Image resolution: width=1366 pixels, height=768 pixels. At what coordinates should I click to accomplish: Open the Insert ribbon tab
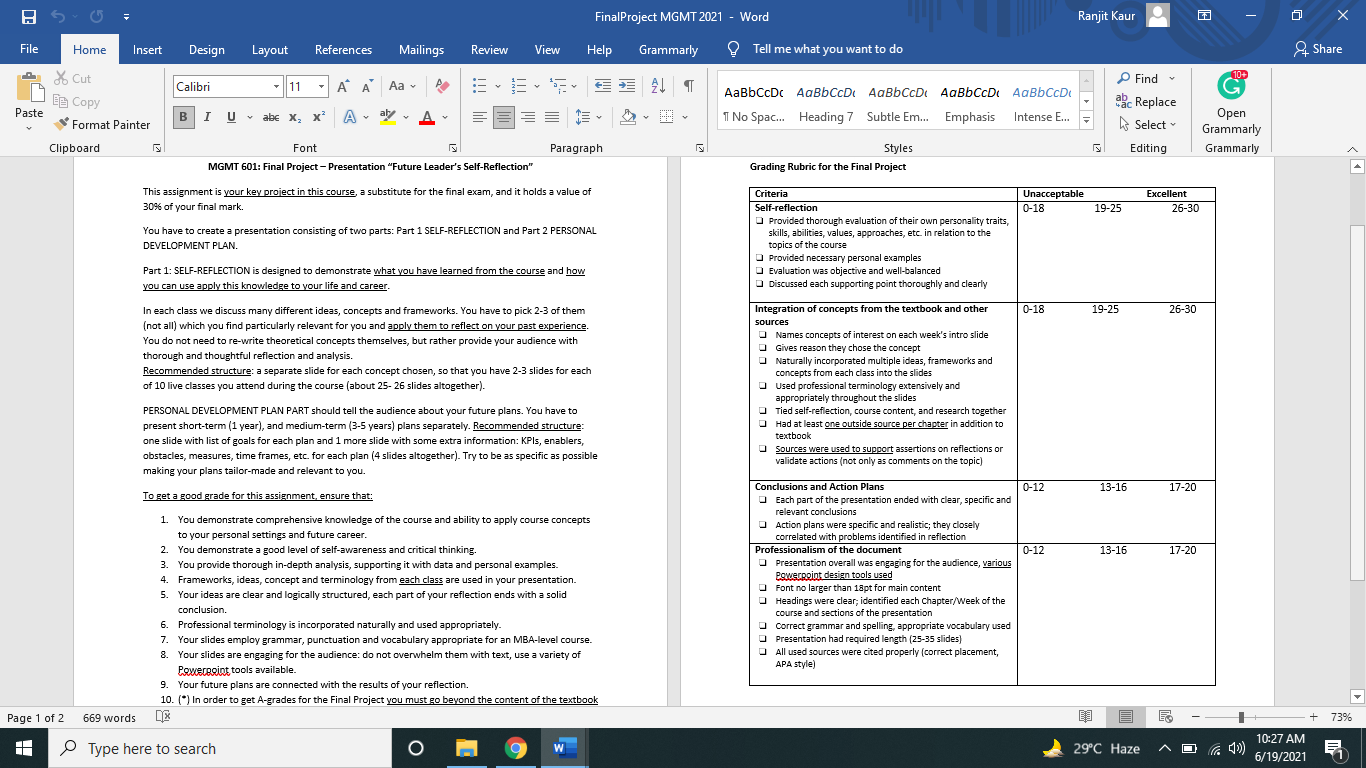click(x=148, y=50)
